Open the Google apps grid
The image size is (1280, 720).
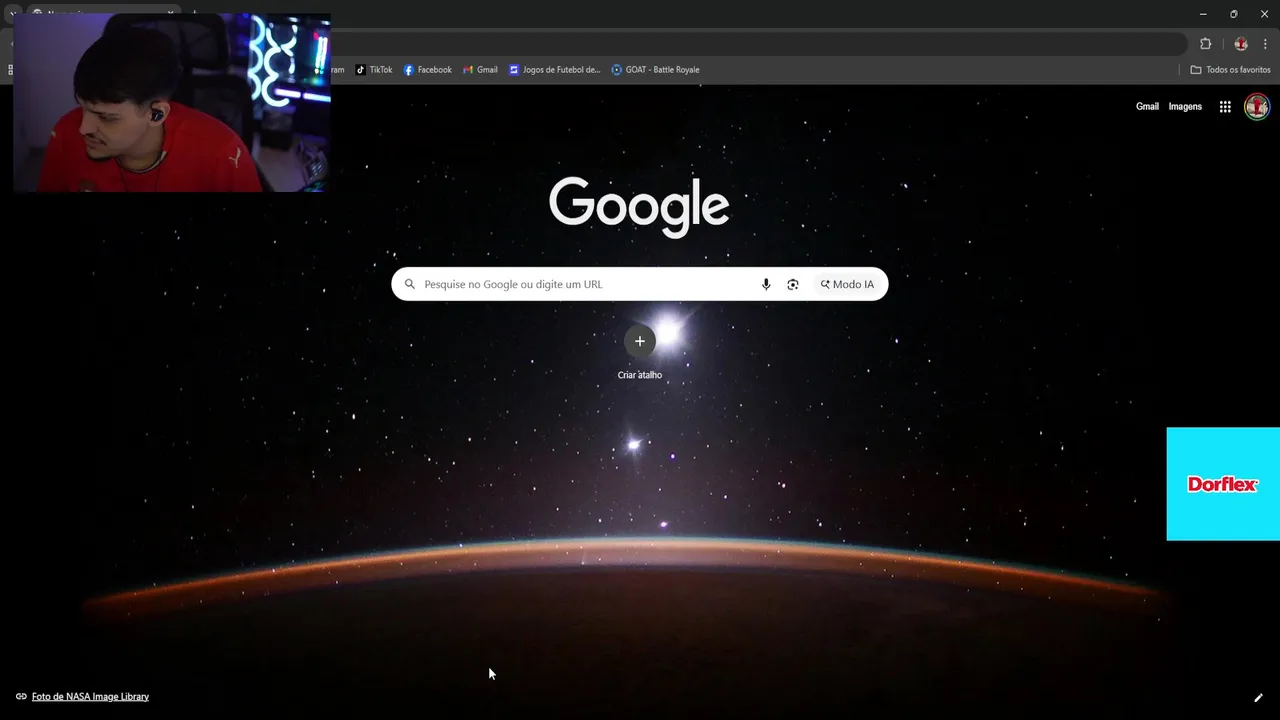point(1225,107)
